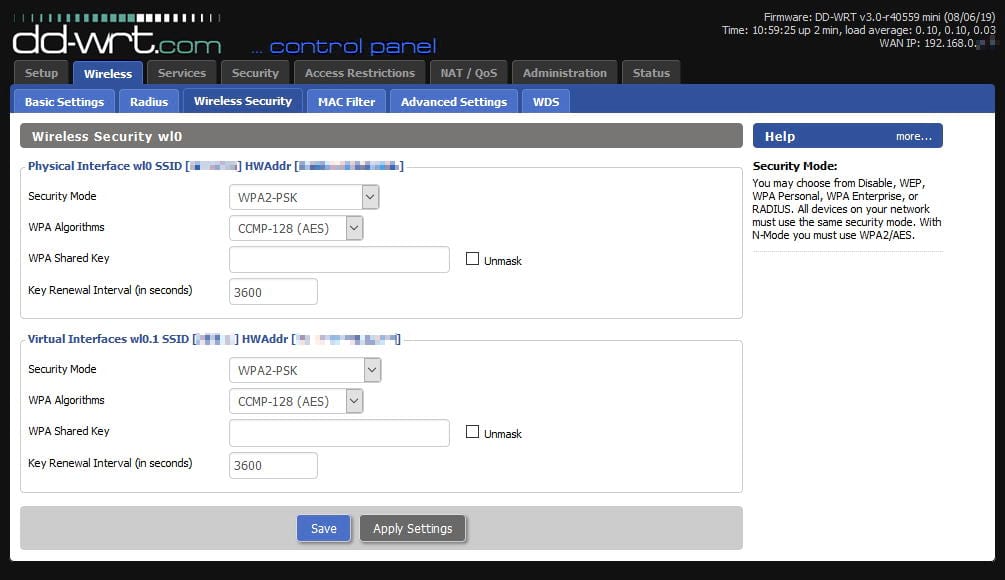Click the Wireless Security wl0 header
Screen dimensions: 1005x580
pos(381,136)
